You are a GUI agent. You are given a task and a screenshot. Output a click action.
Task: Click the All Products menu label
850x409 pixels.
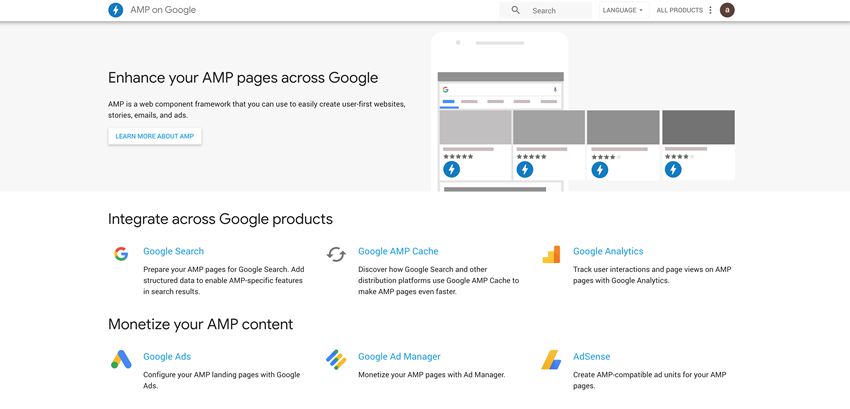(679, 10)
